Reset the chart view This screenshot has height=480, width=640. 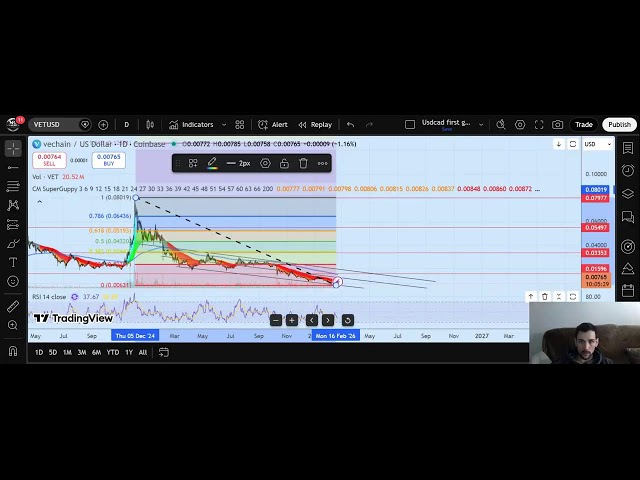tap(347, 320)
